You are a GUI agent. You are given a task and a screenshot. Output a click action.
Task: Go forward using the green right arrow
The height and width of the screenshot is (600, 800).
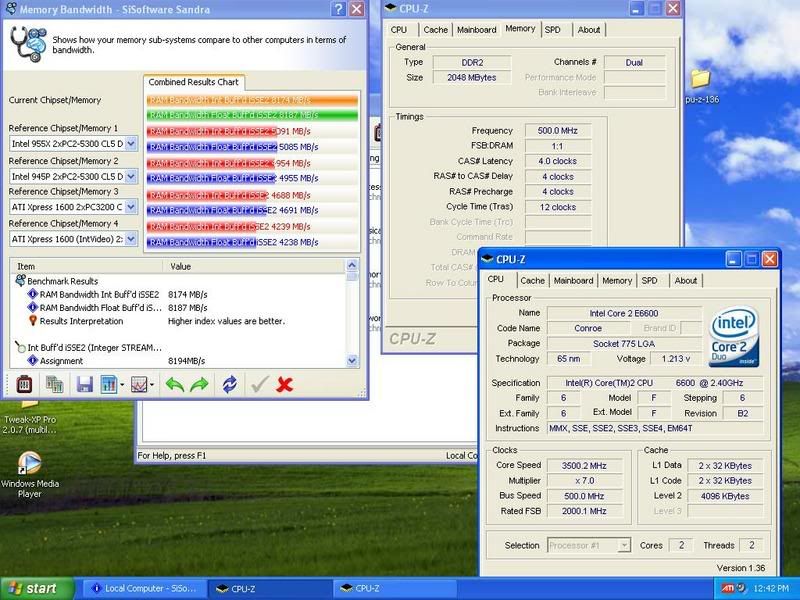(x=199, y=384)
